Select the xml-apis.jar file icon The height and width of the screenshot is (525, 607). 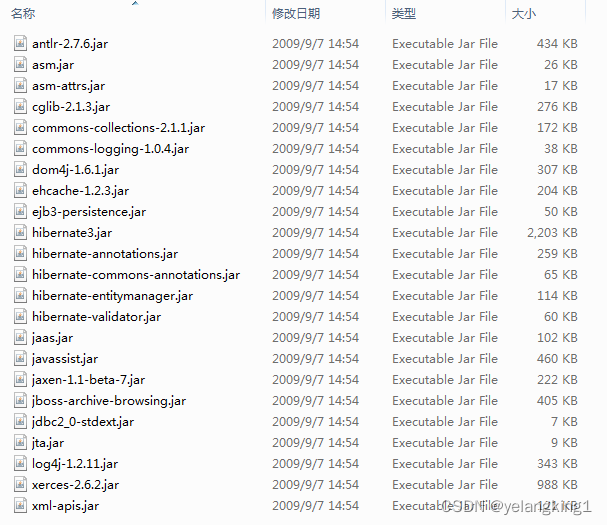click(20, 505)
